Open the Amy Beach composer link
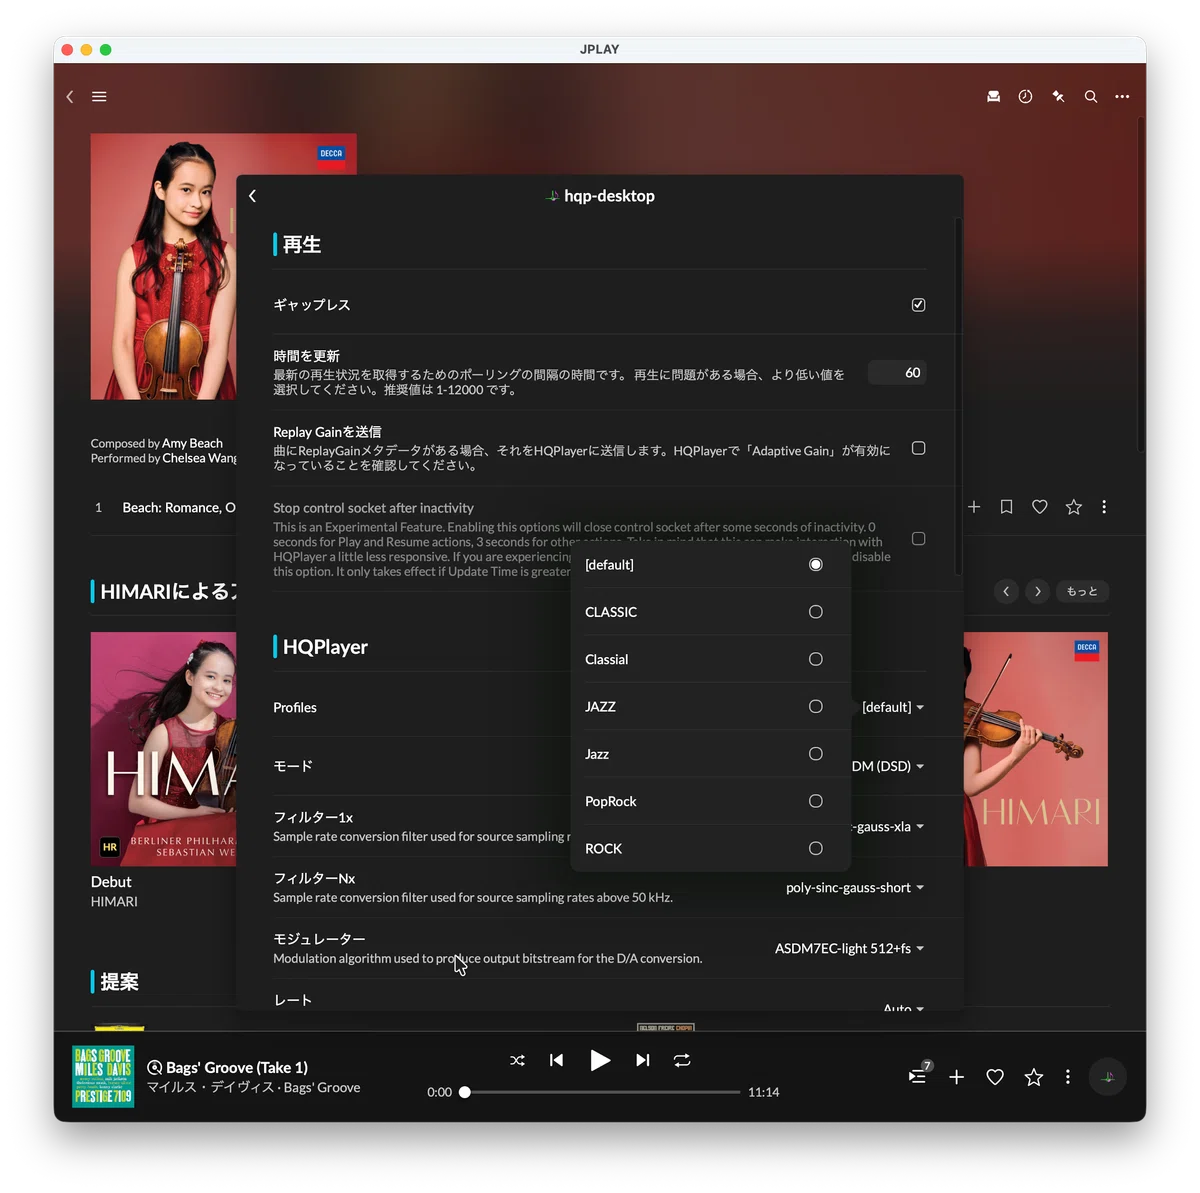 pos(192,443)
